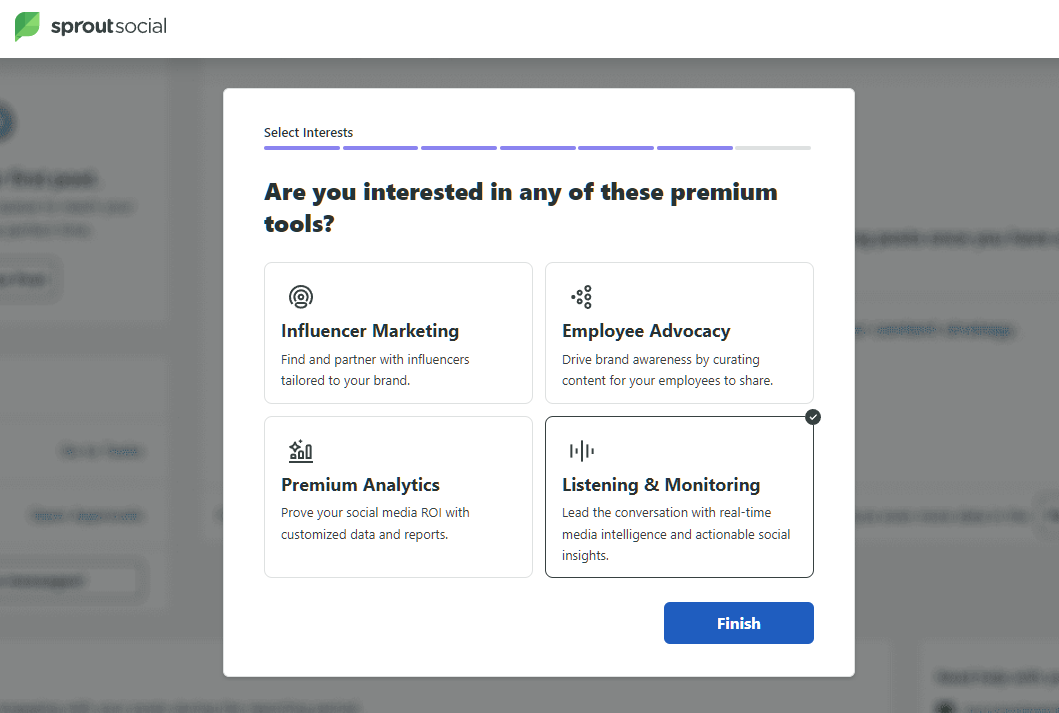This screenshot has height=713, width=1059.
Task: Click the Employee Advocacy description text
Action: coord(667,370)
